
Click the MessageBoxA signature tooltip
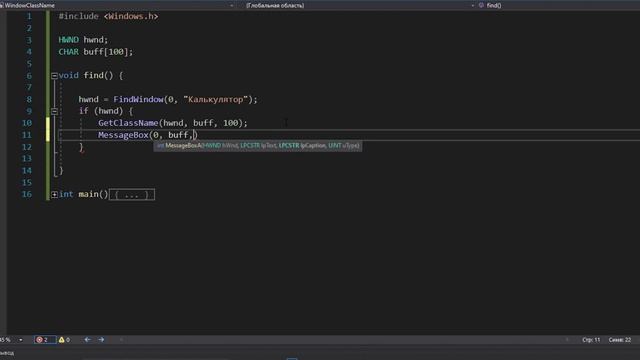pos(258,145)
